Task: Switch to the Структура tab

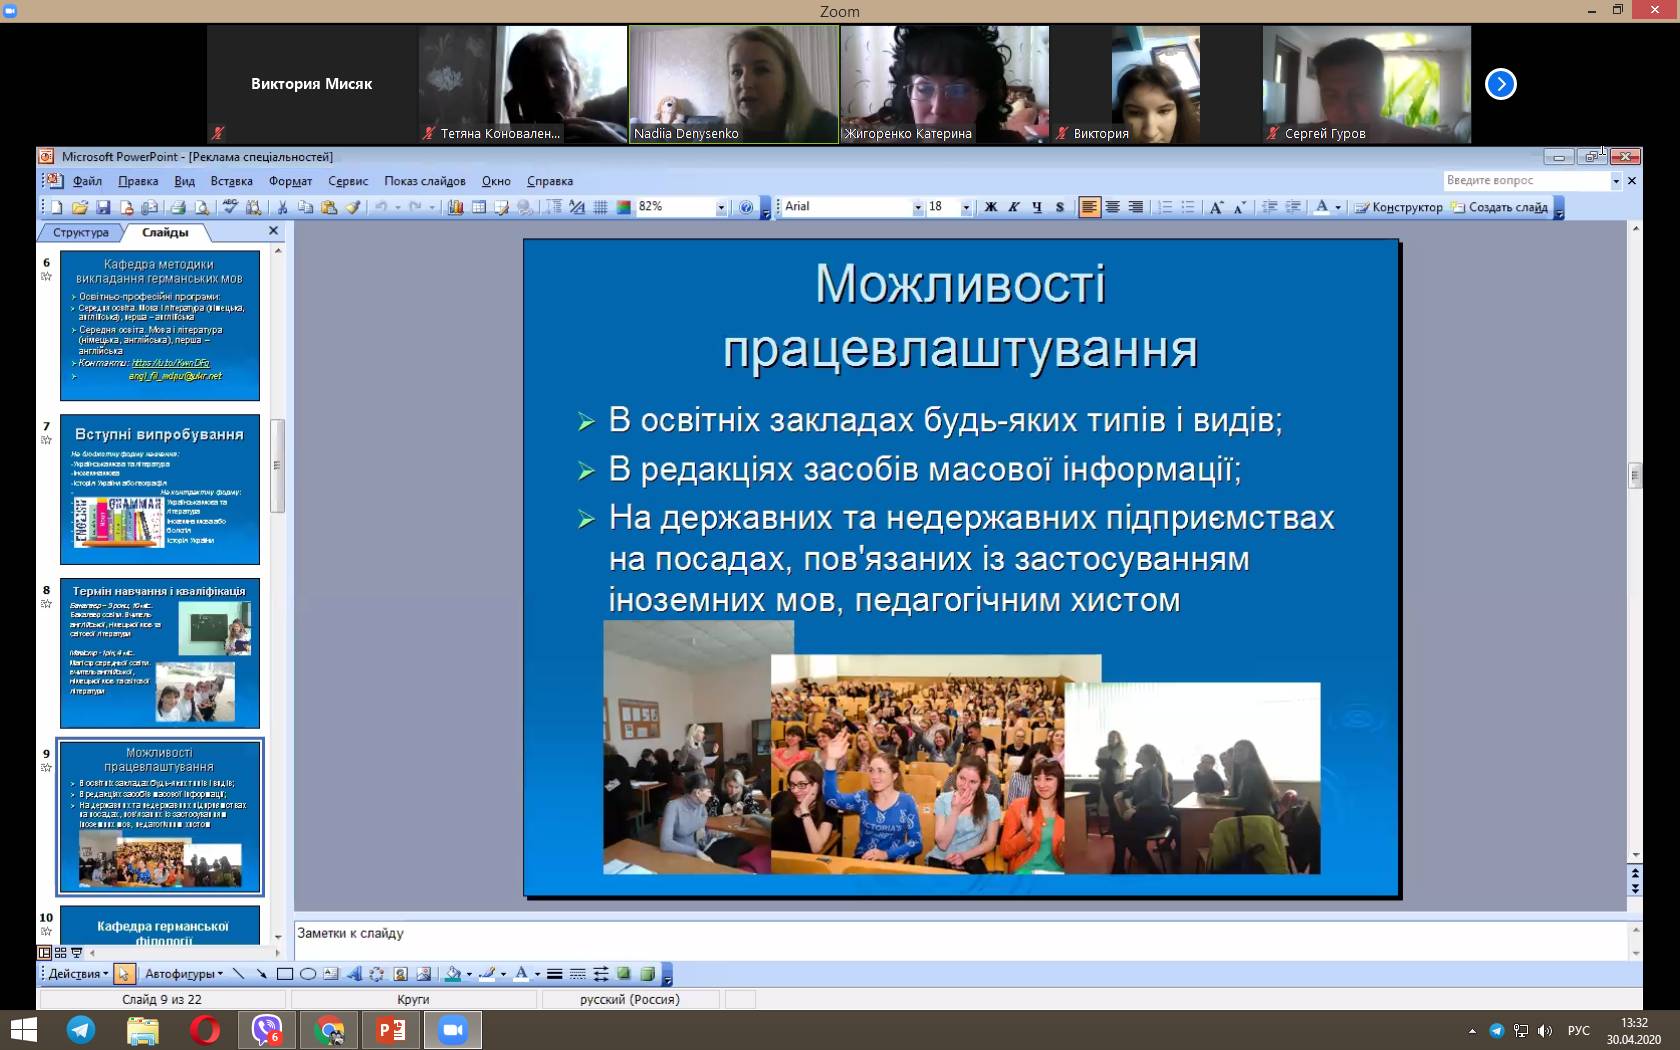Action: tap(81, 232)
